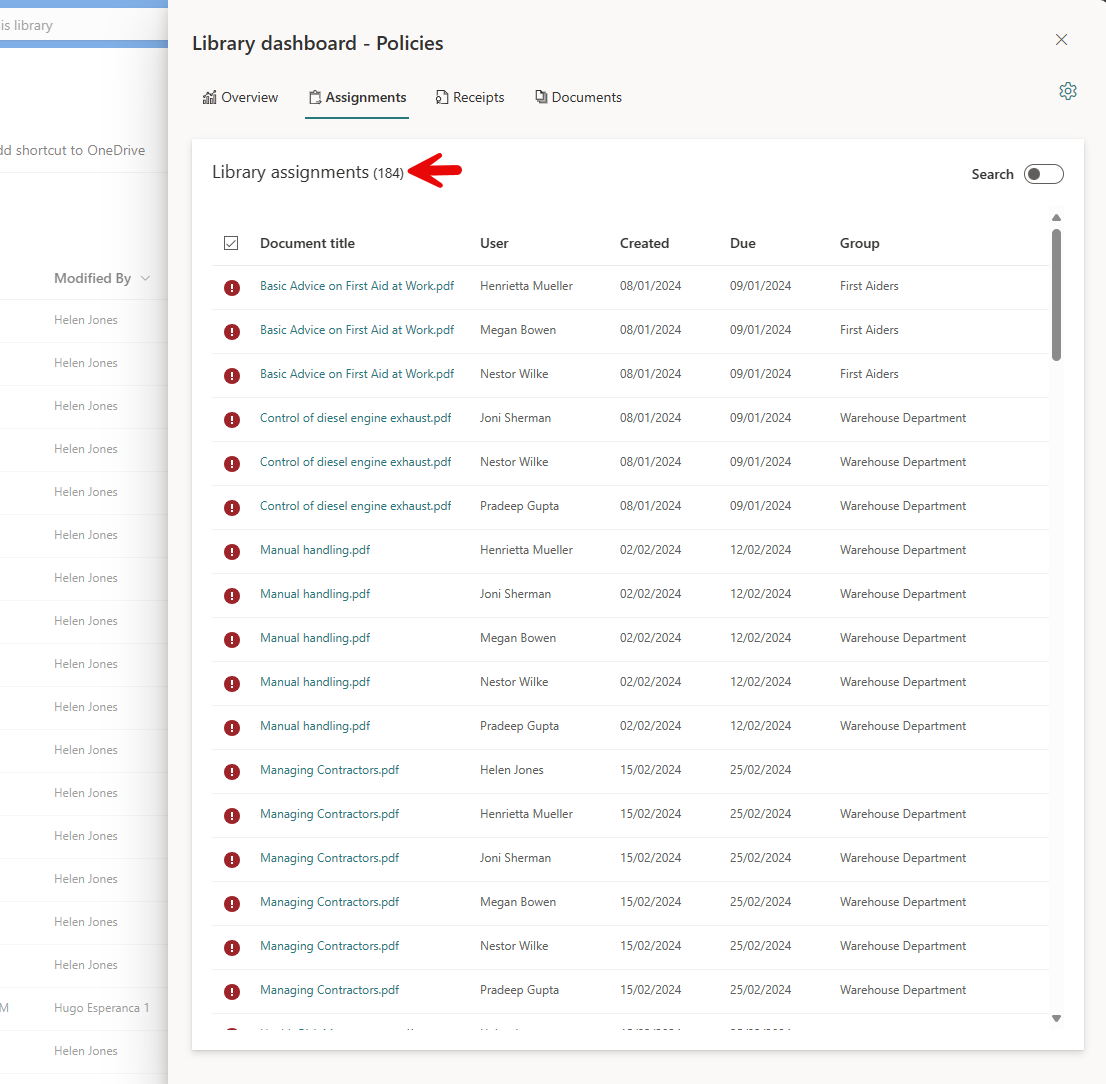Click overdue icon for Nestor Wilke's diesel exhaust assignment

click(231, 463)
